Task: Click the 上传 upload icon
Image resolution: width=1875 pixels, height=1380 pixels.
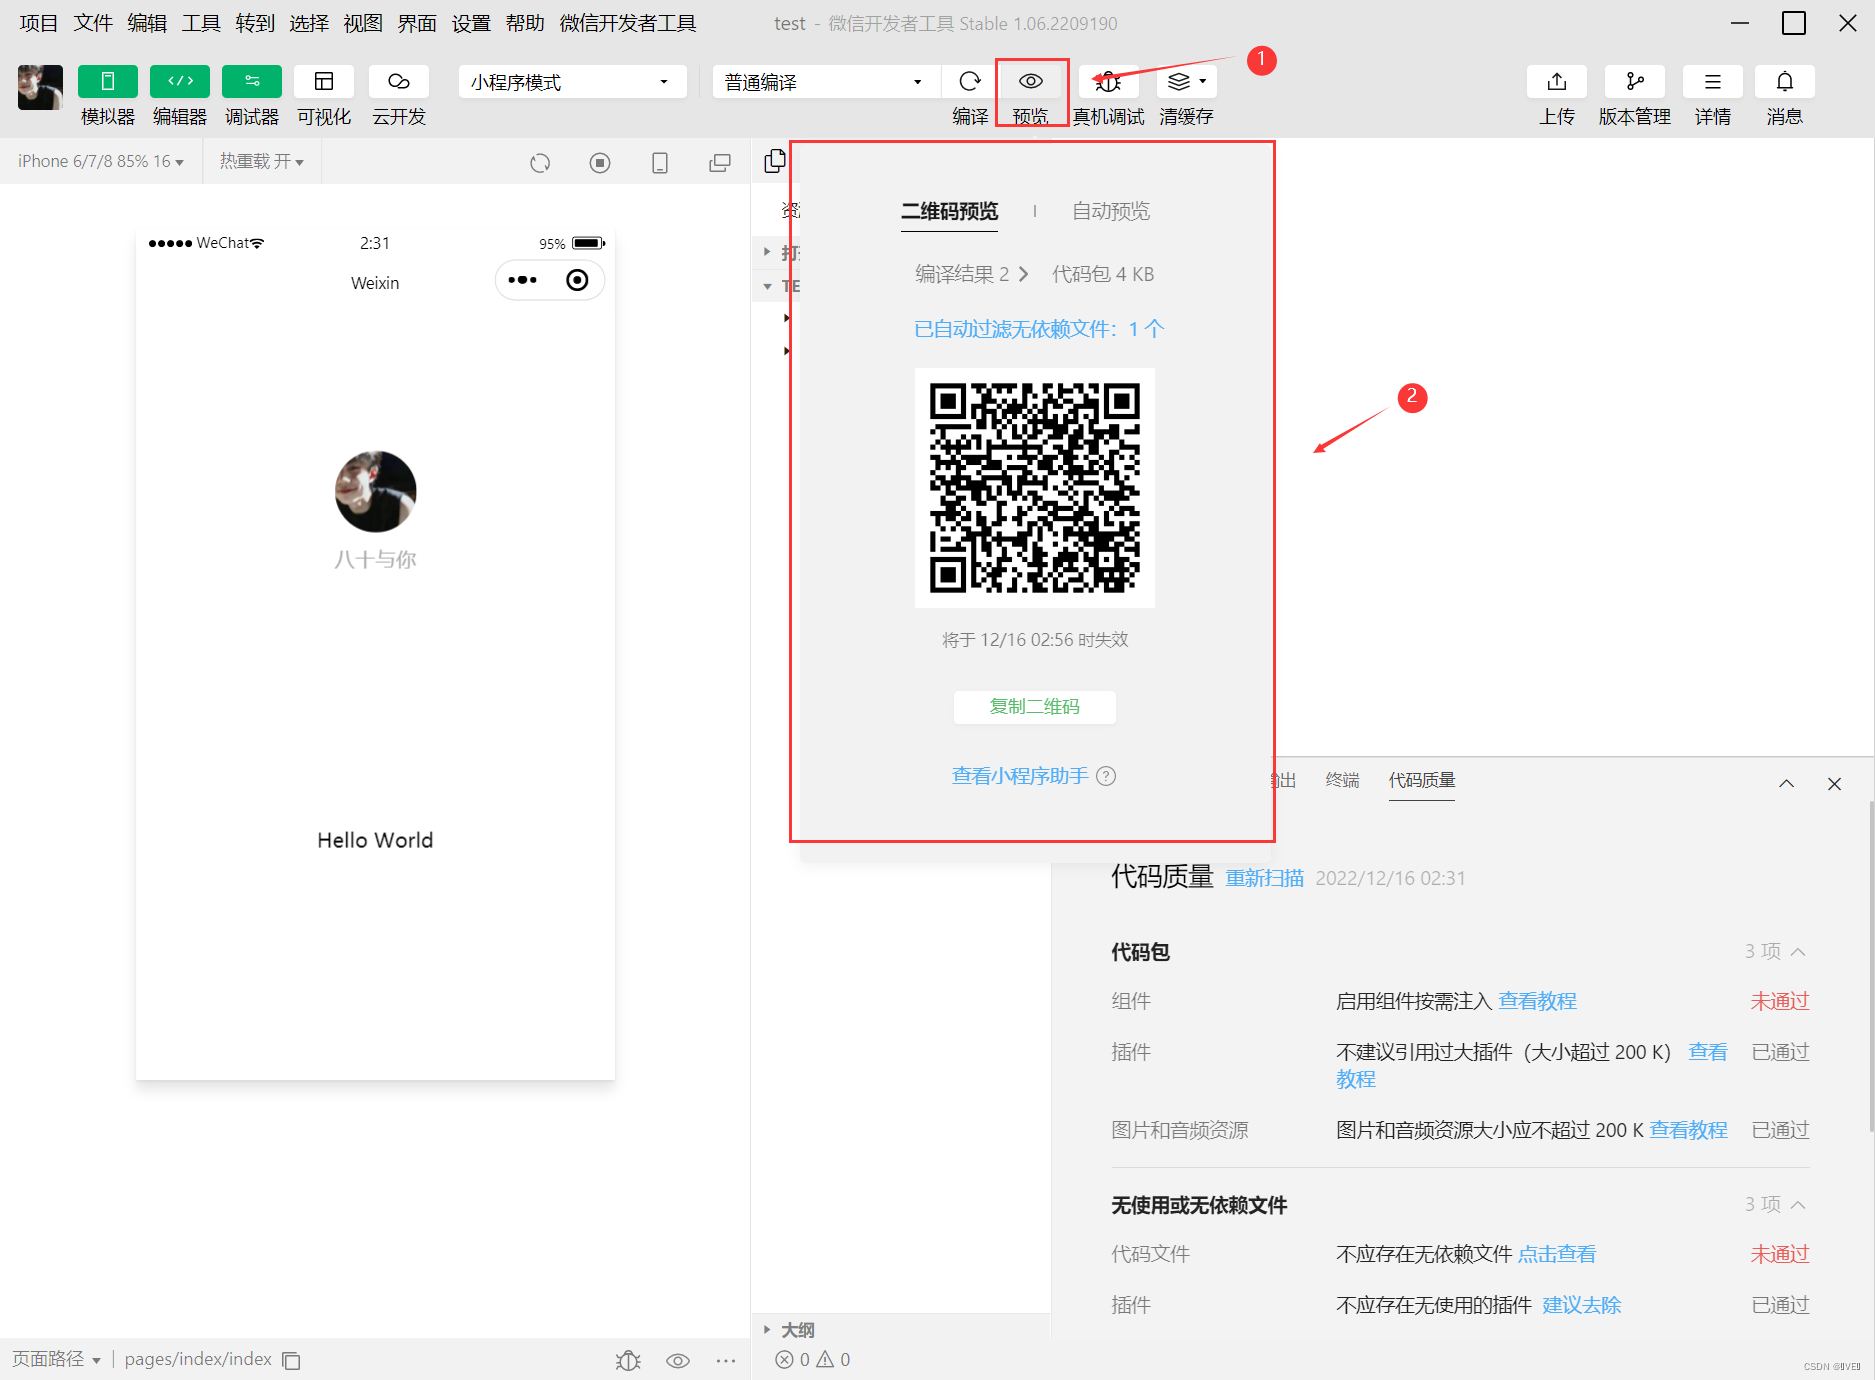Action: coord(1556,82)
